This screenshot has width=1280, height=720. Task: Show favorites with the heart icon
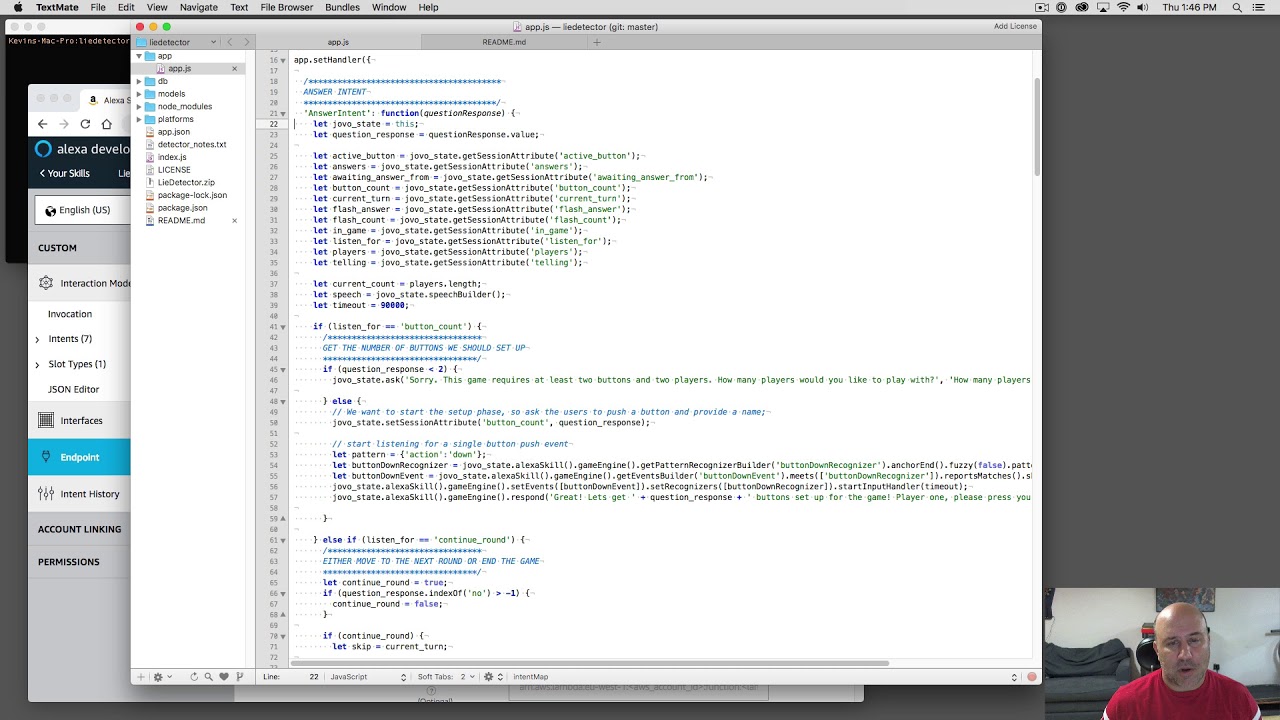[x=224, y=677]
